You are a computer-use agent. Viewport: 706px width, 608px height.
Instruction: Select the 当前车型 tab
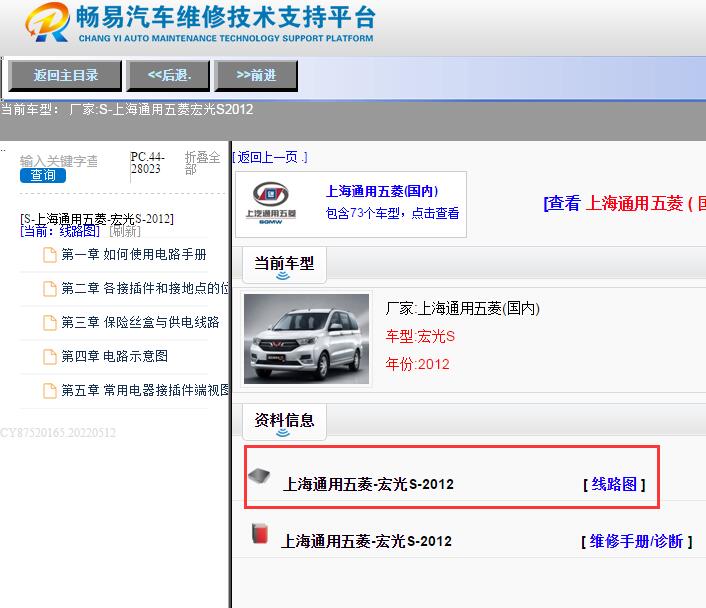click(284, 265)
